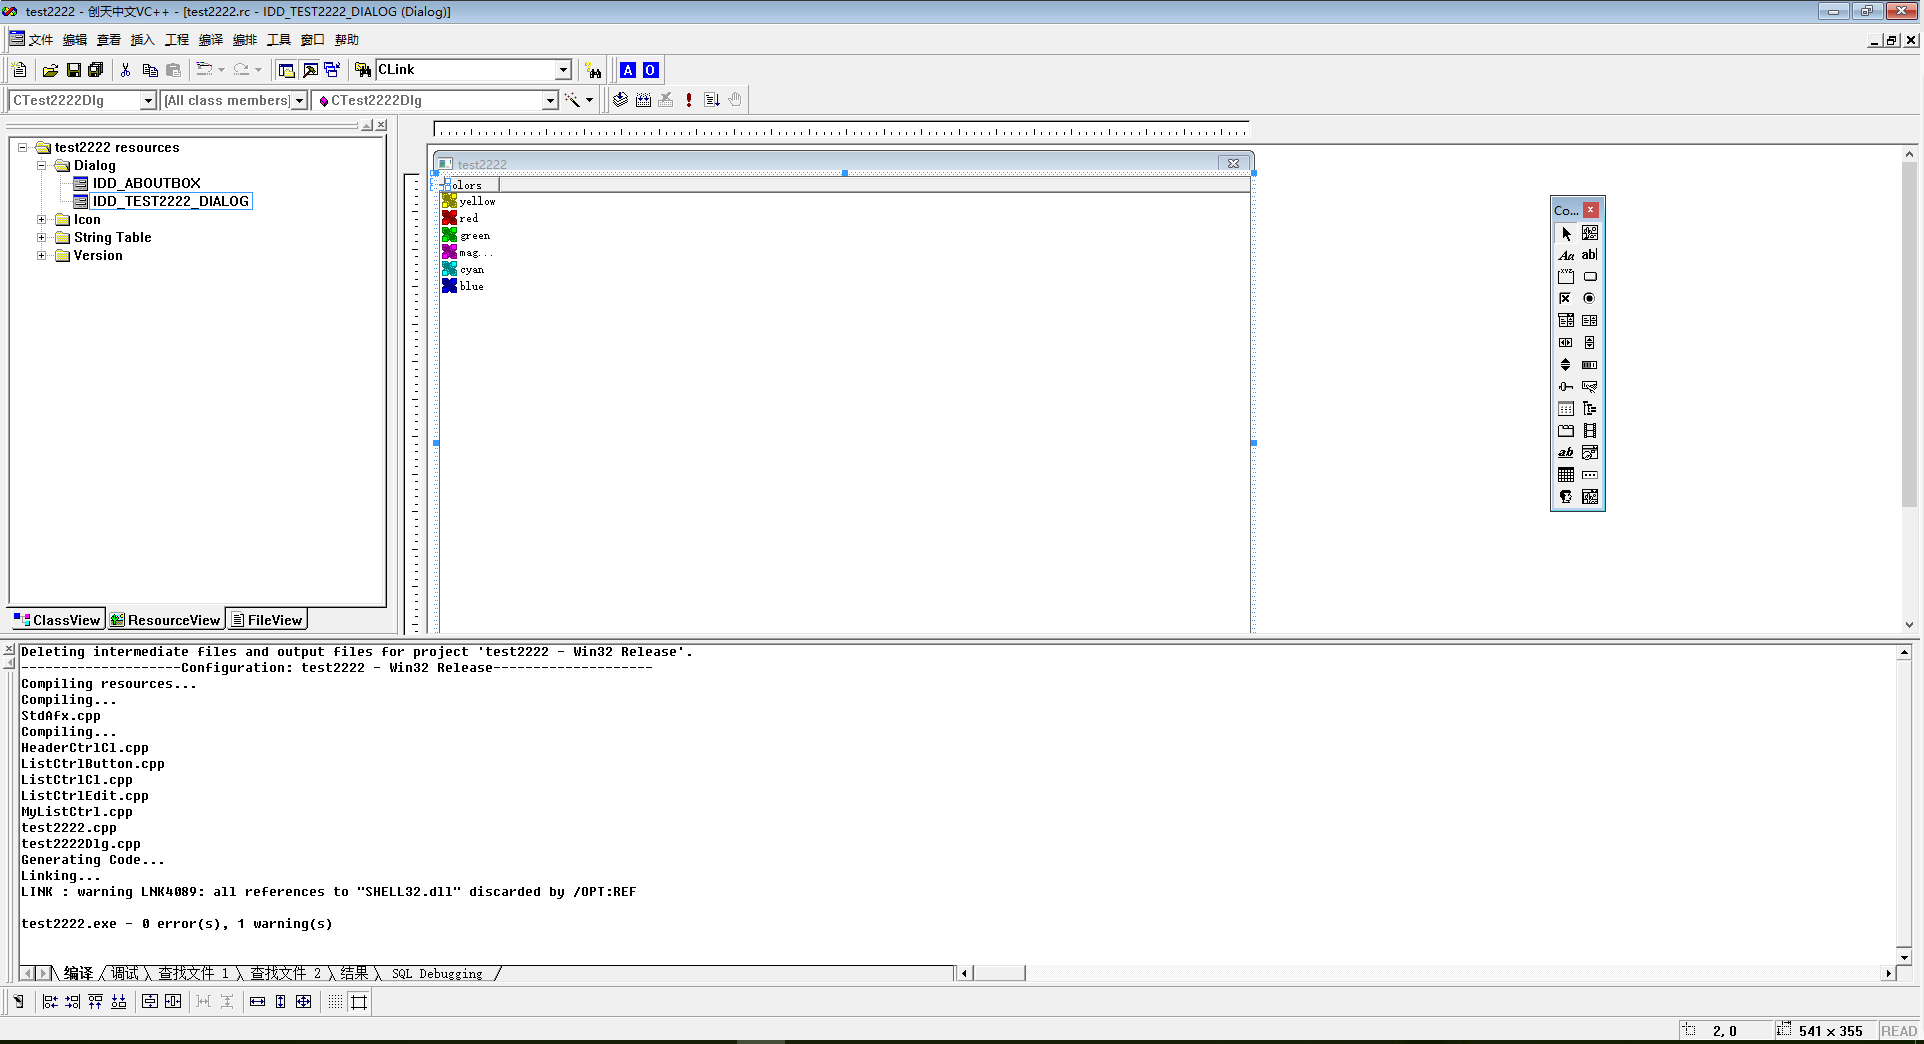This screenshot has height=1044, width=1924.
Task: Select IDD_ABOUTBOX in the resource tree
Action: tap(146, 184)
